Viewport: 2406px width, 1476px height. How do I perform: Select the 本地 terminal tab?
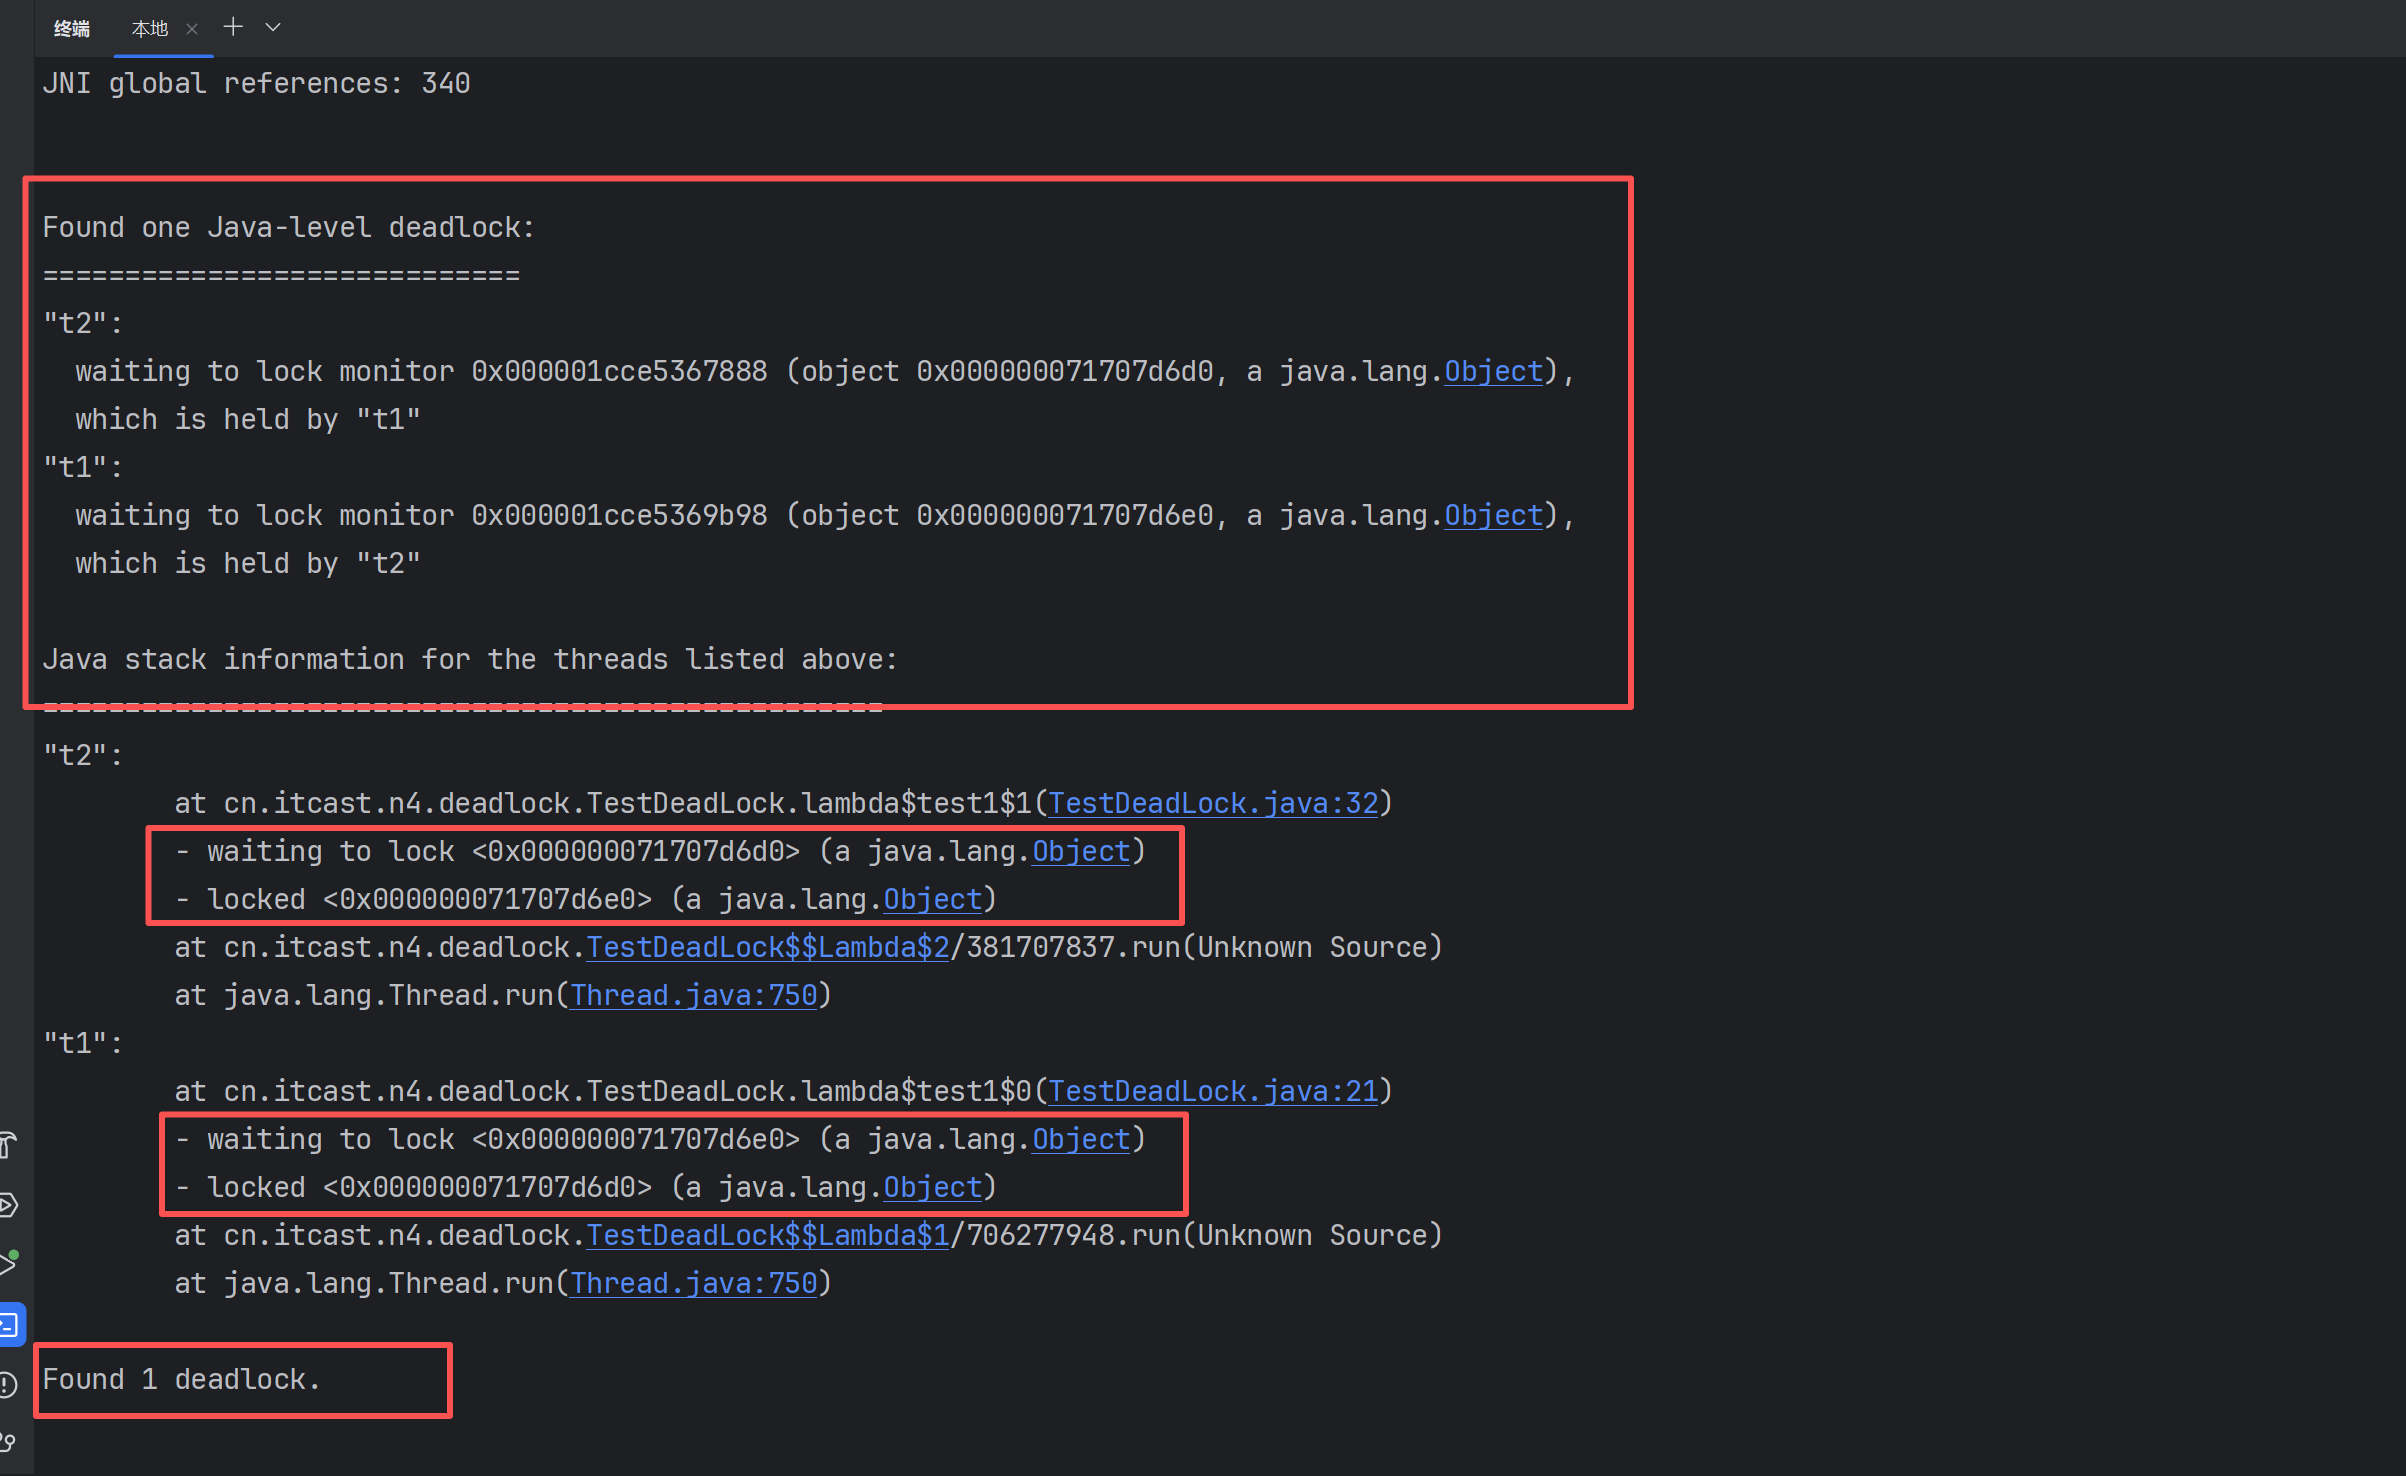(150, 29)
